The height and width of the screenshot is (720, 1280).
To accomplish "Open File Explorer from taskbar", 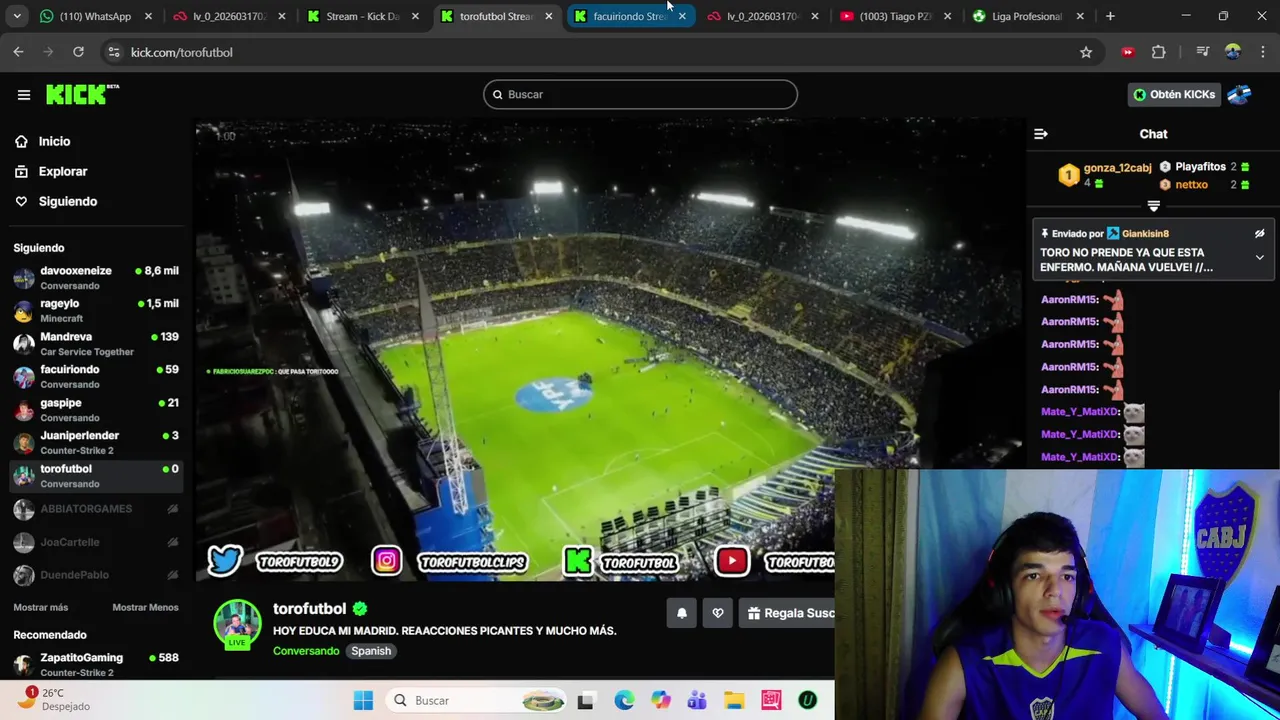I will (734, 701).
